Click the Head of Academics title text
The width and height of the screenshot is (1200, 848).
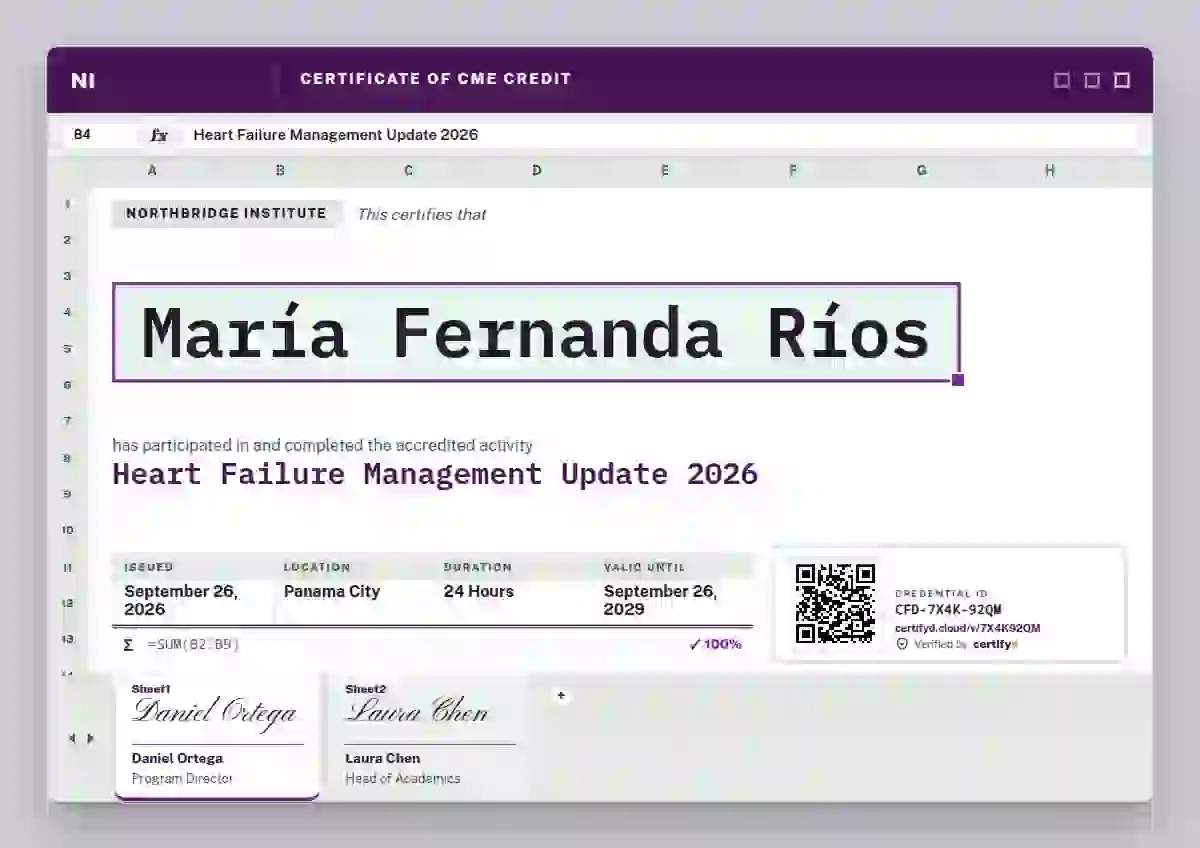click(x=403, y=778)
